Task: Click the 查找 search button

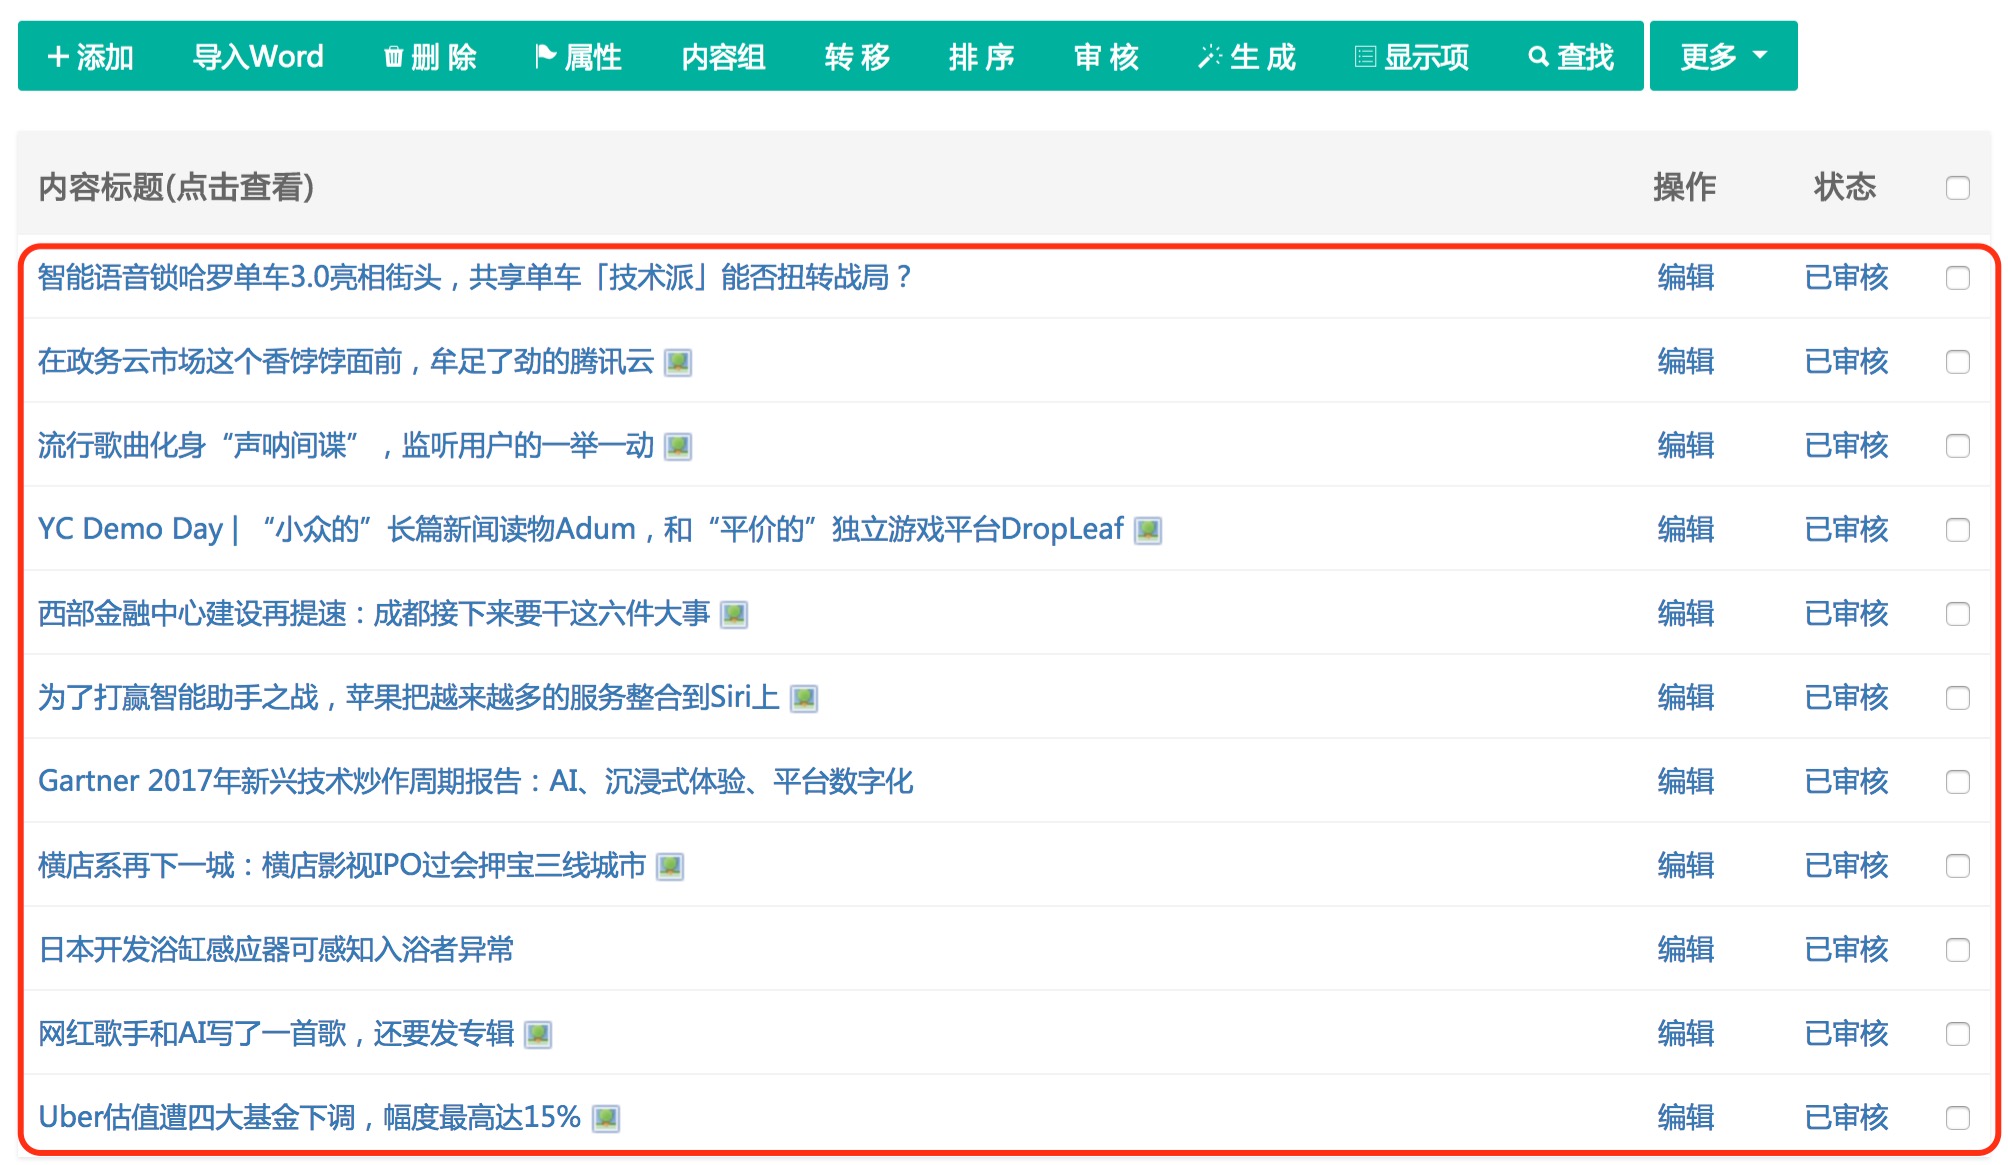Action: pos(1570,57)
